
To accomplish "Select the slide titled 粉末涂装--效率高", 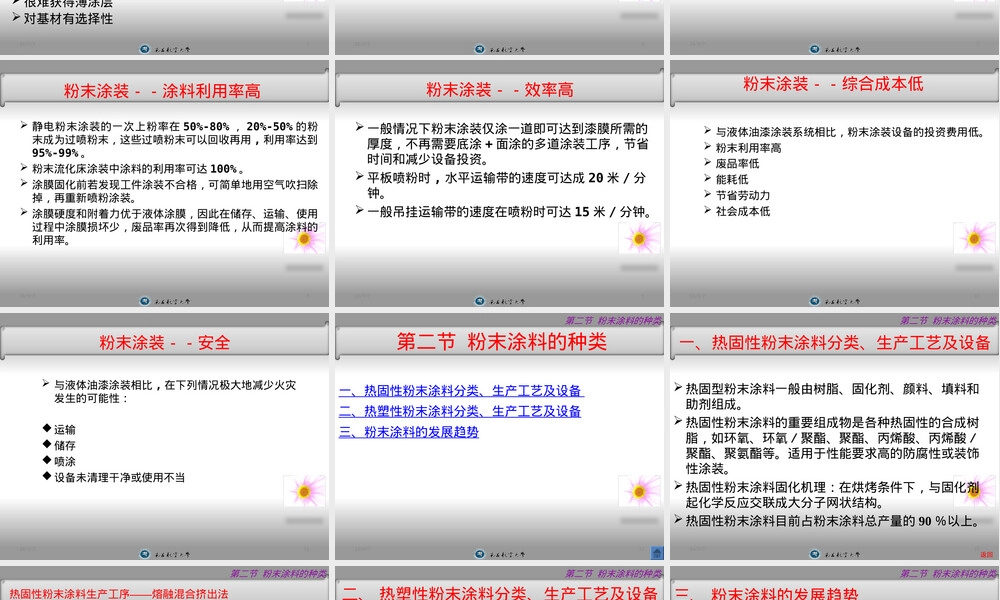I will coord(499,183).
